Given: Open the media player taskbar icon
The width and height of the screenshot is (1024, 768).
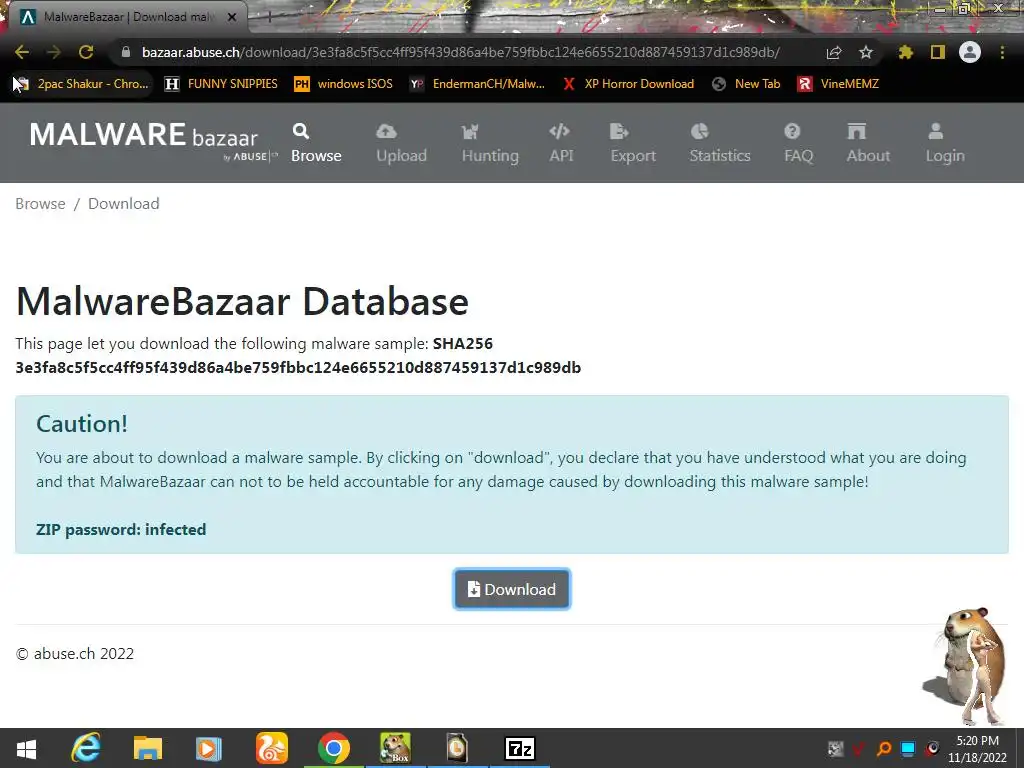Looking at the screenshot, I should click(x=209, y=748).
